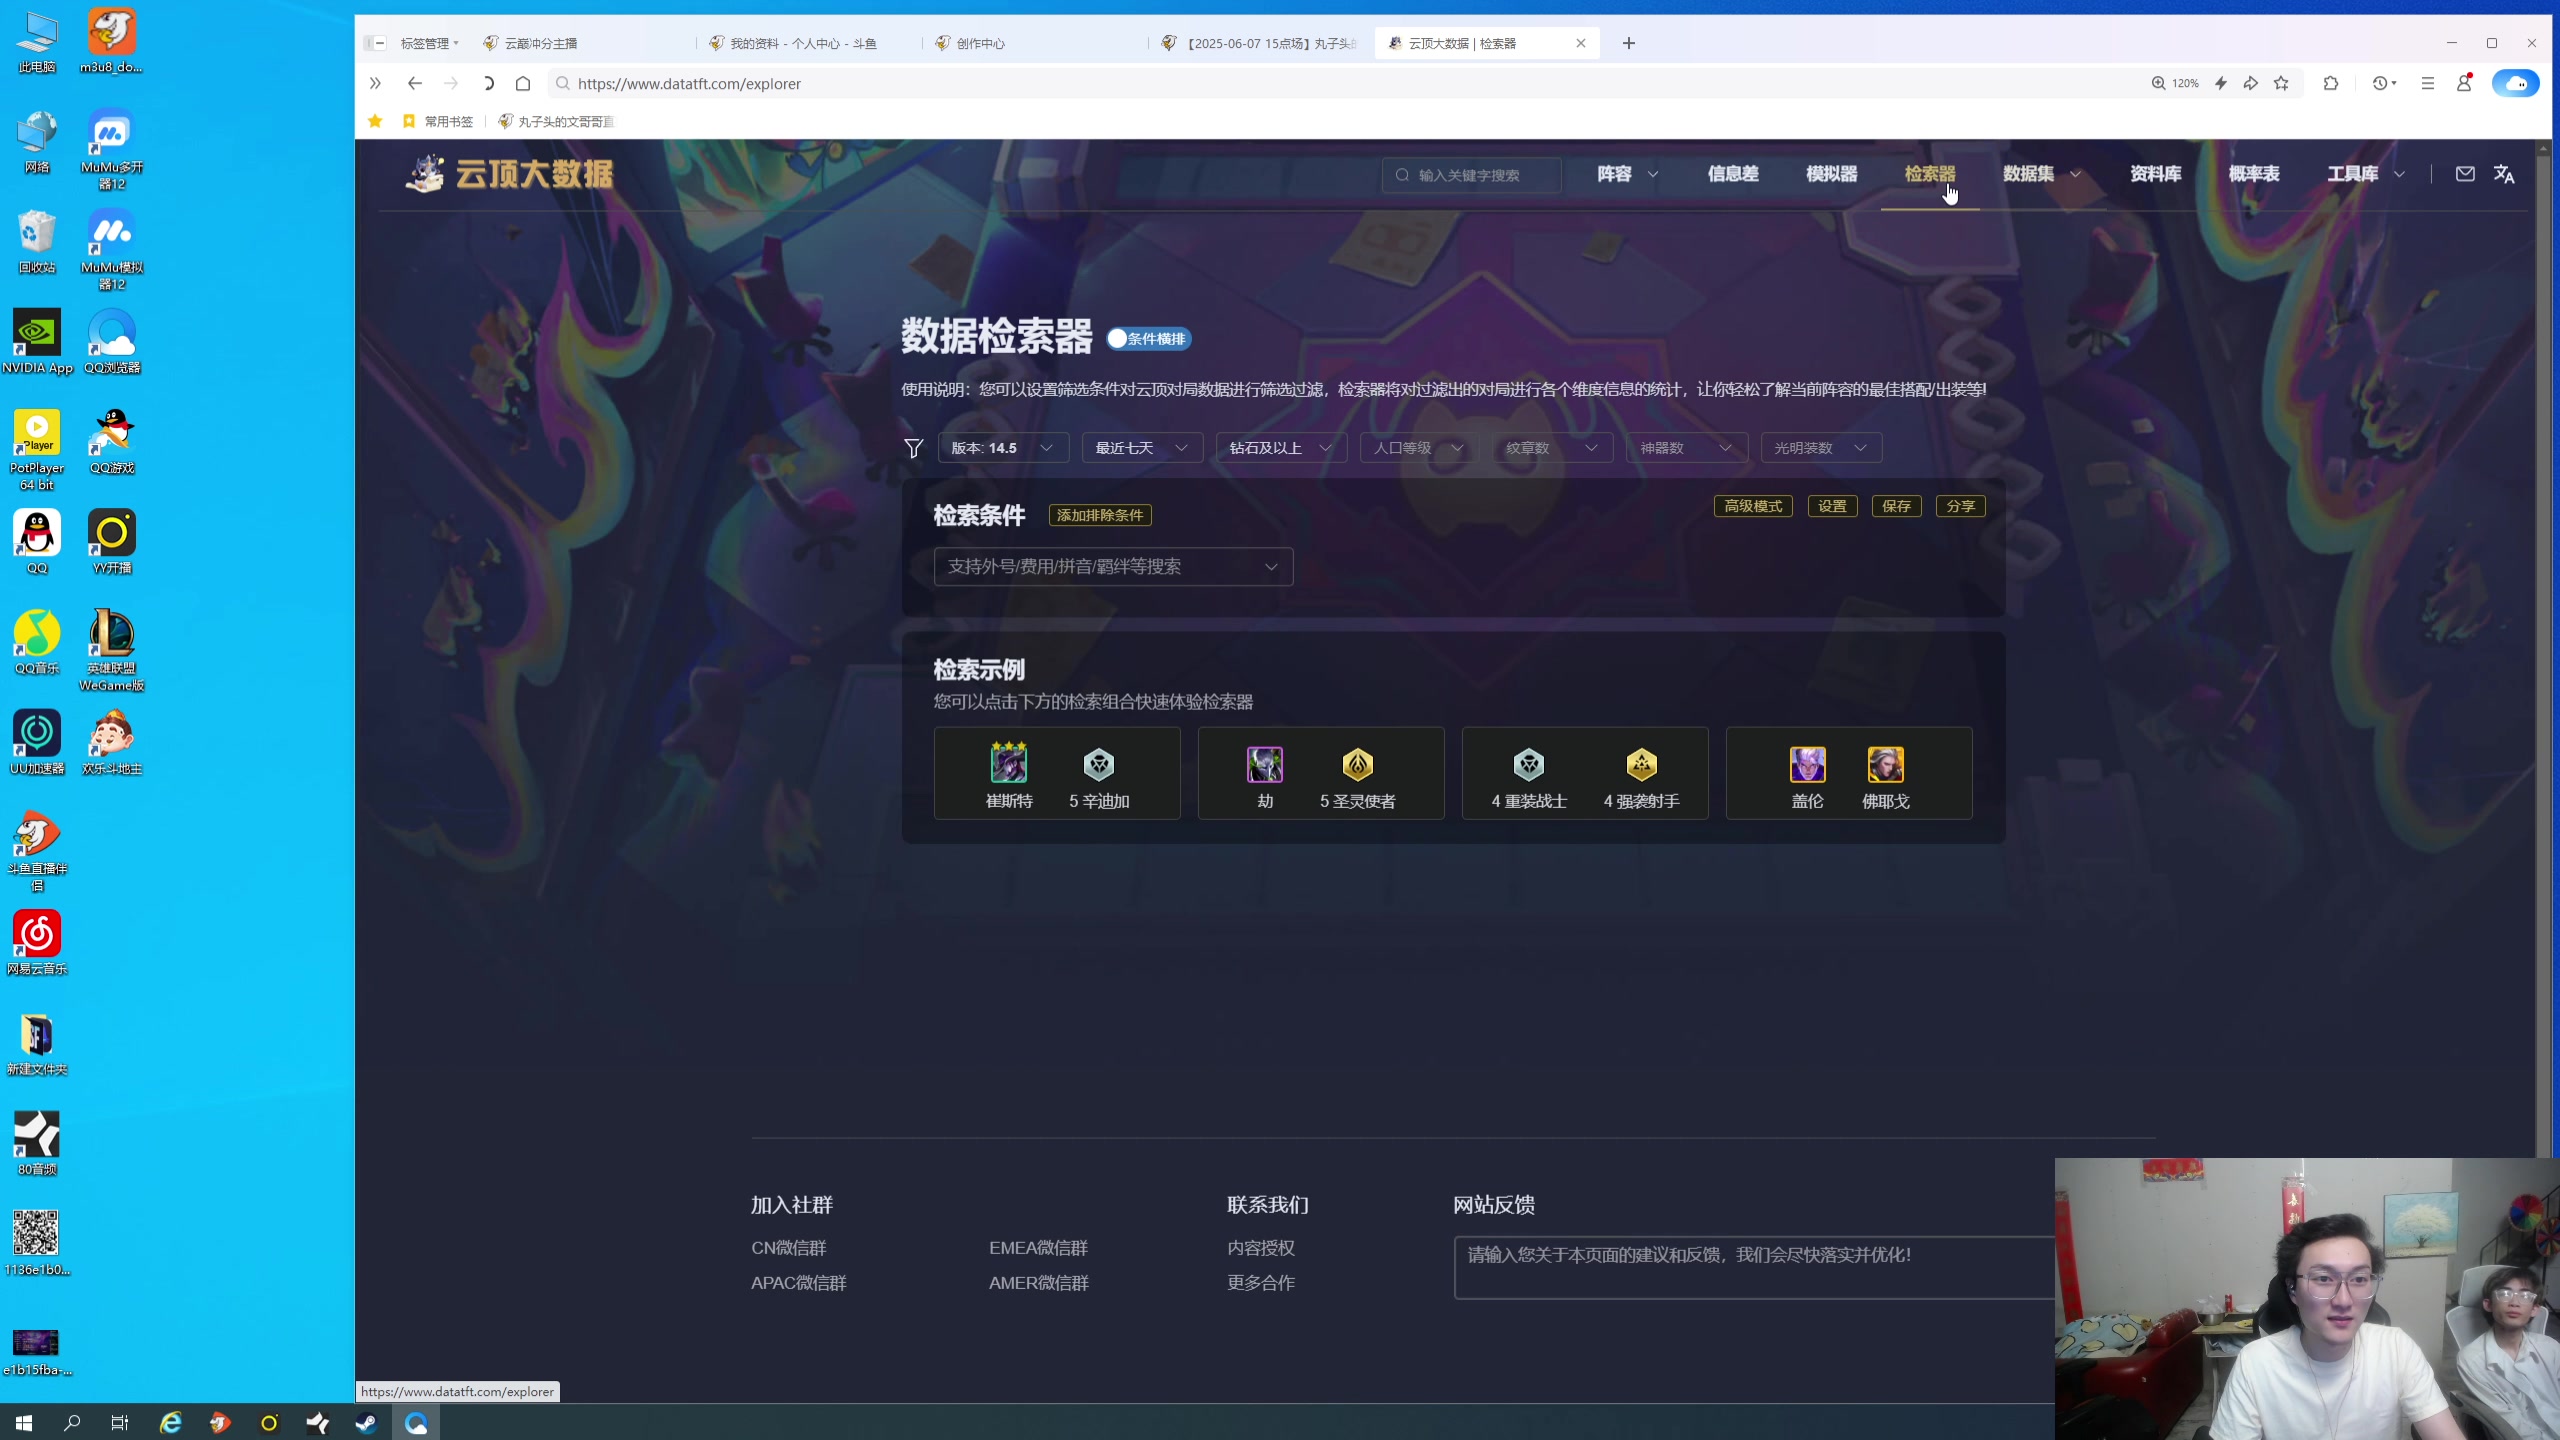Expand the 纹章数 dropdown

point(1552,448)
